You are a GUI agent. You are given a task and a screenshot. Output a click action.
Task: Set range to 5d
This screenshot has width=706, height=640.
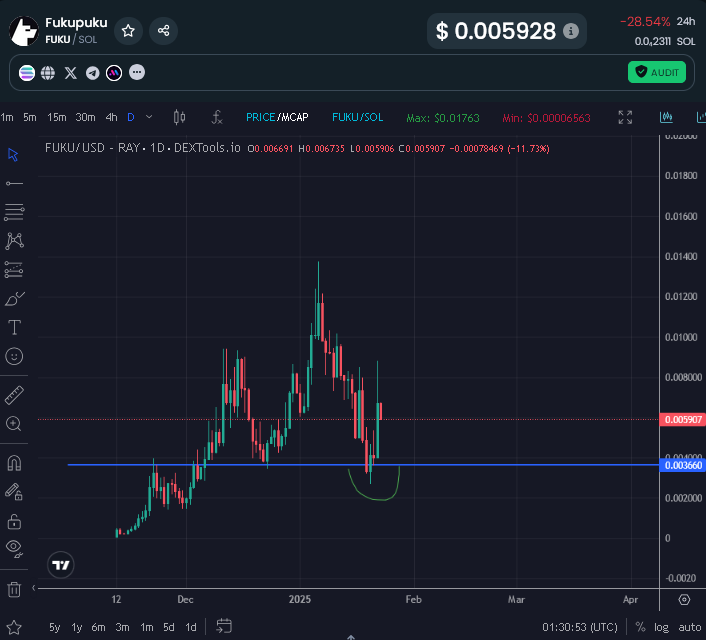coord(169,627)
